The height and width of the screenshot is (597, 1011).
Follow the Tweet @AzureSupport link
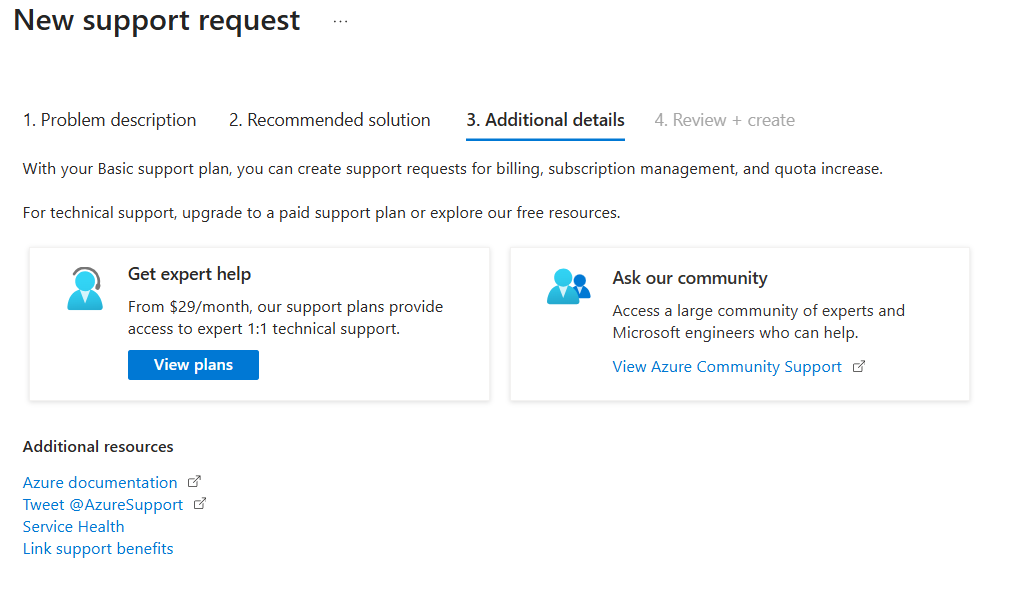pyautogui.click(x=103, y=504)
